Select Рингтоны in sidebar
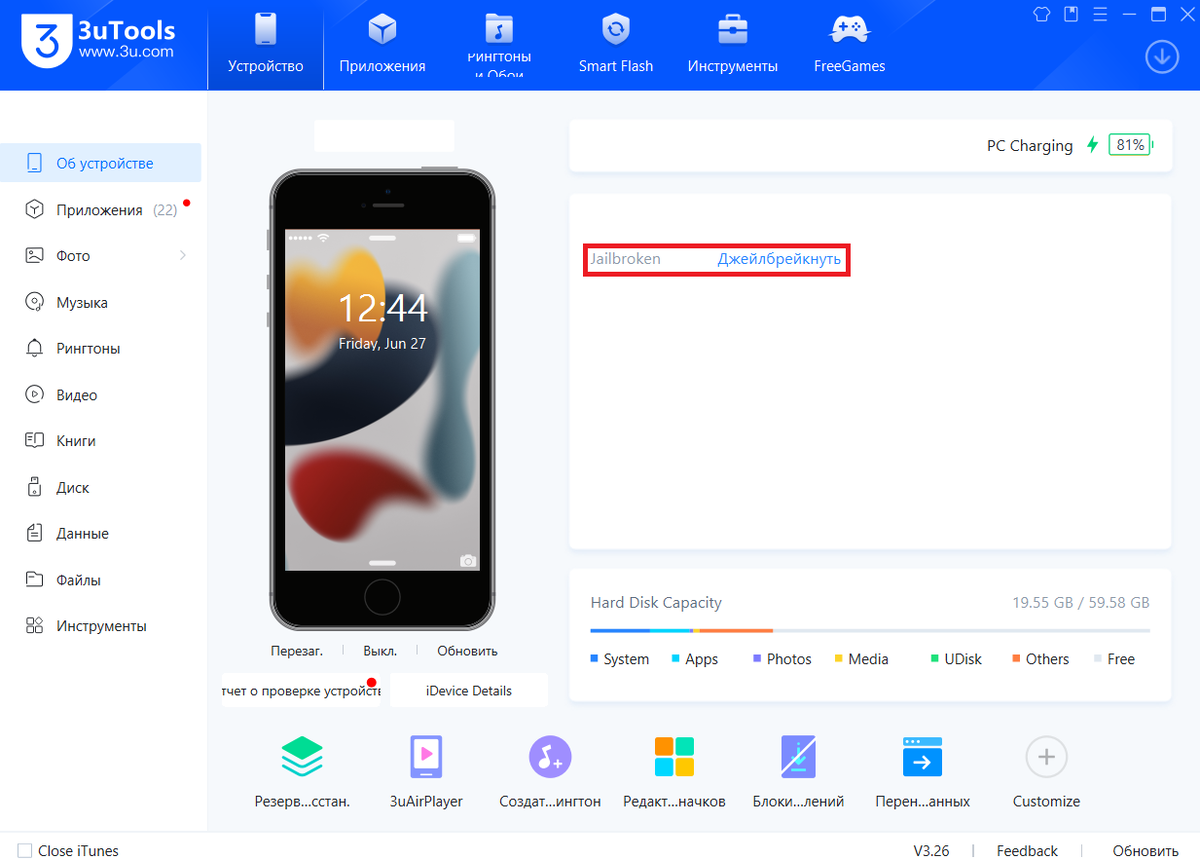This screenshot has width=1200, height=860. pos(100,349)
